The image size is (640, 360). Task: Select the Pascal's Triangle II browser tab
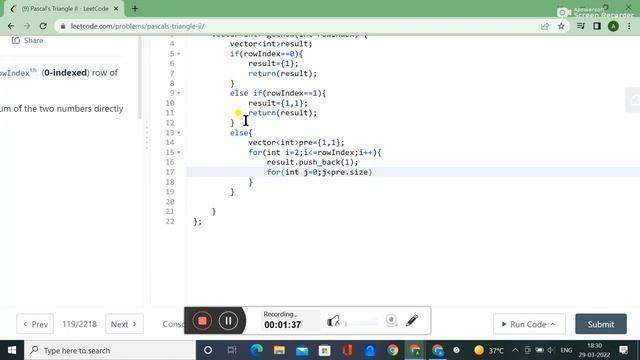(x=64, y=9)
